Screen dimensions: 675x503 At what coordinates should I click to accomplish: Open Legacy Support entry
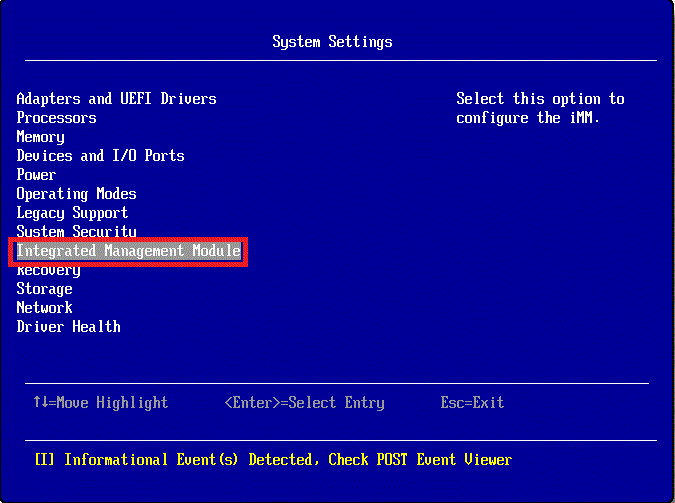click(72, 213)
